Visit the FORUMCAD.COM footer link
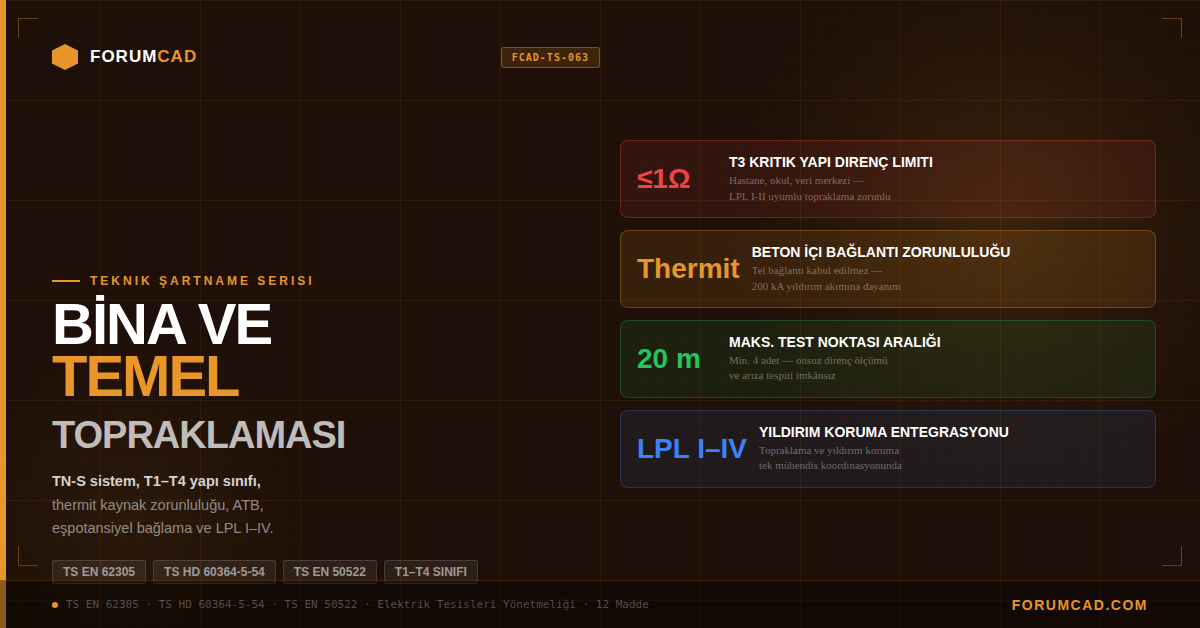The image size is (1200, 628). [x=1080, y=605]
